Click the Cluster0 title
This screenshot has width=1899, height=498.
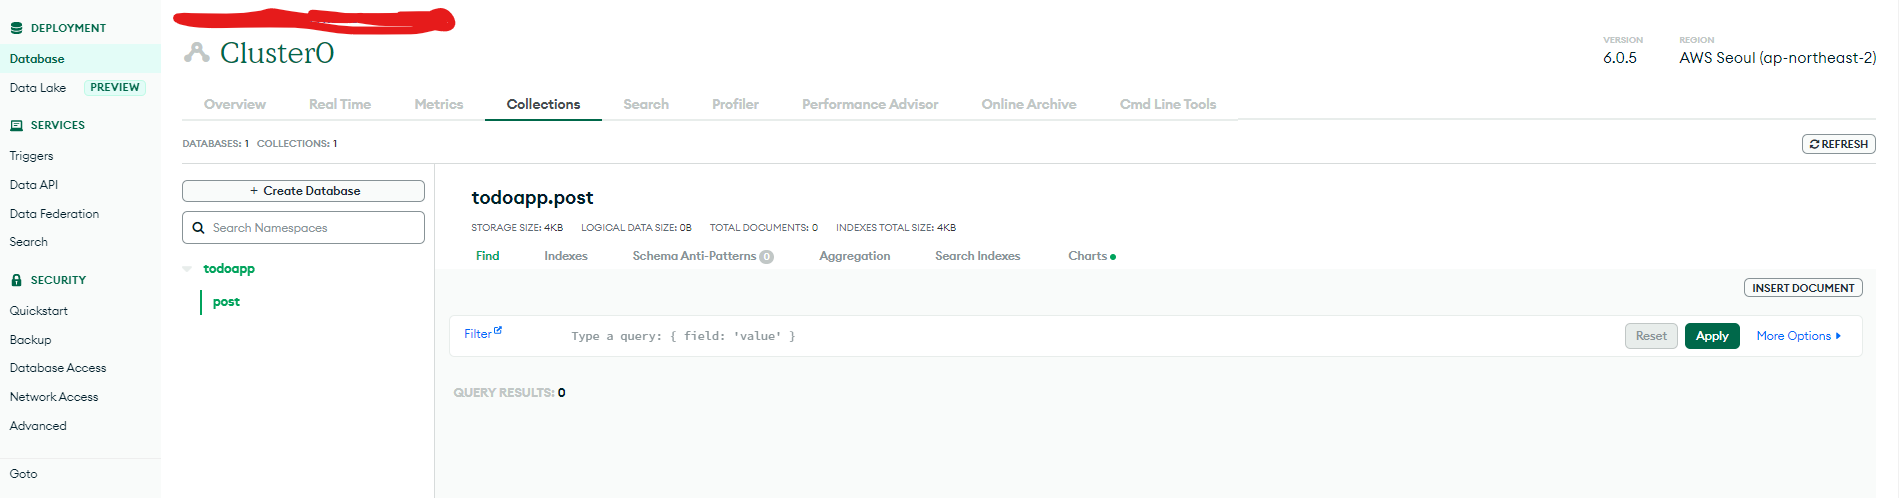tap(277, 53)
